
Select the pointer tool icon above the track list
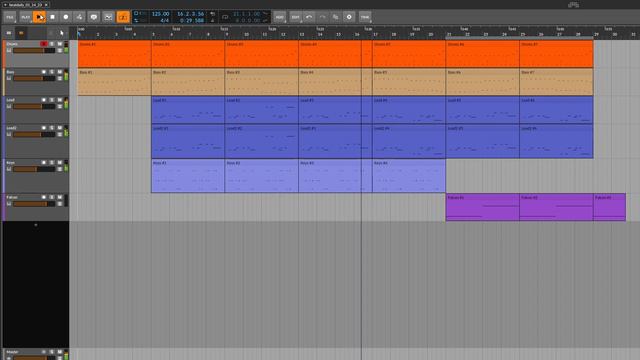click(x=62, y=33)
